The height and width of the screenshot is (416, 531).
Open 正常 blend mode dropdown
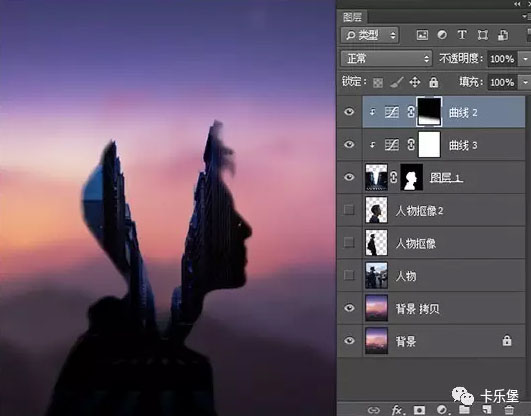pos(386,59)
